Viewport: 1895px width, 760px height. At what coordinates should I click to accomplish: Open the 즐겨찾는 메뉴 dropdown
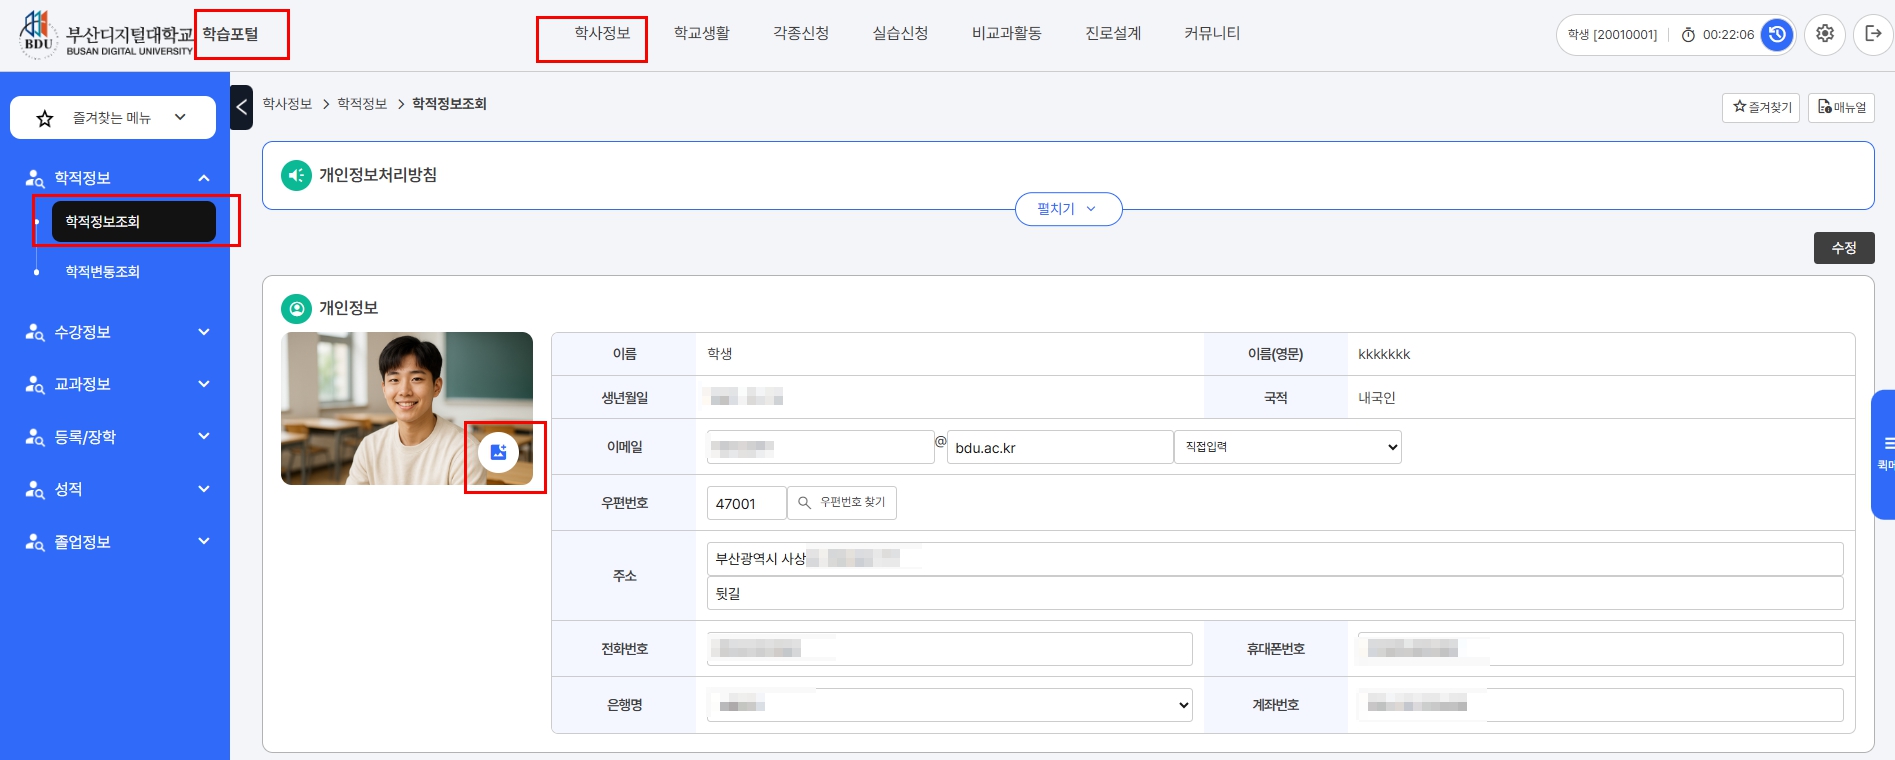click(113, 118)
